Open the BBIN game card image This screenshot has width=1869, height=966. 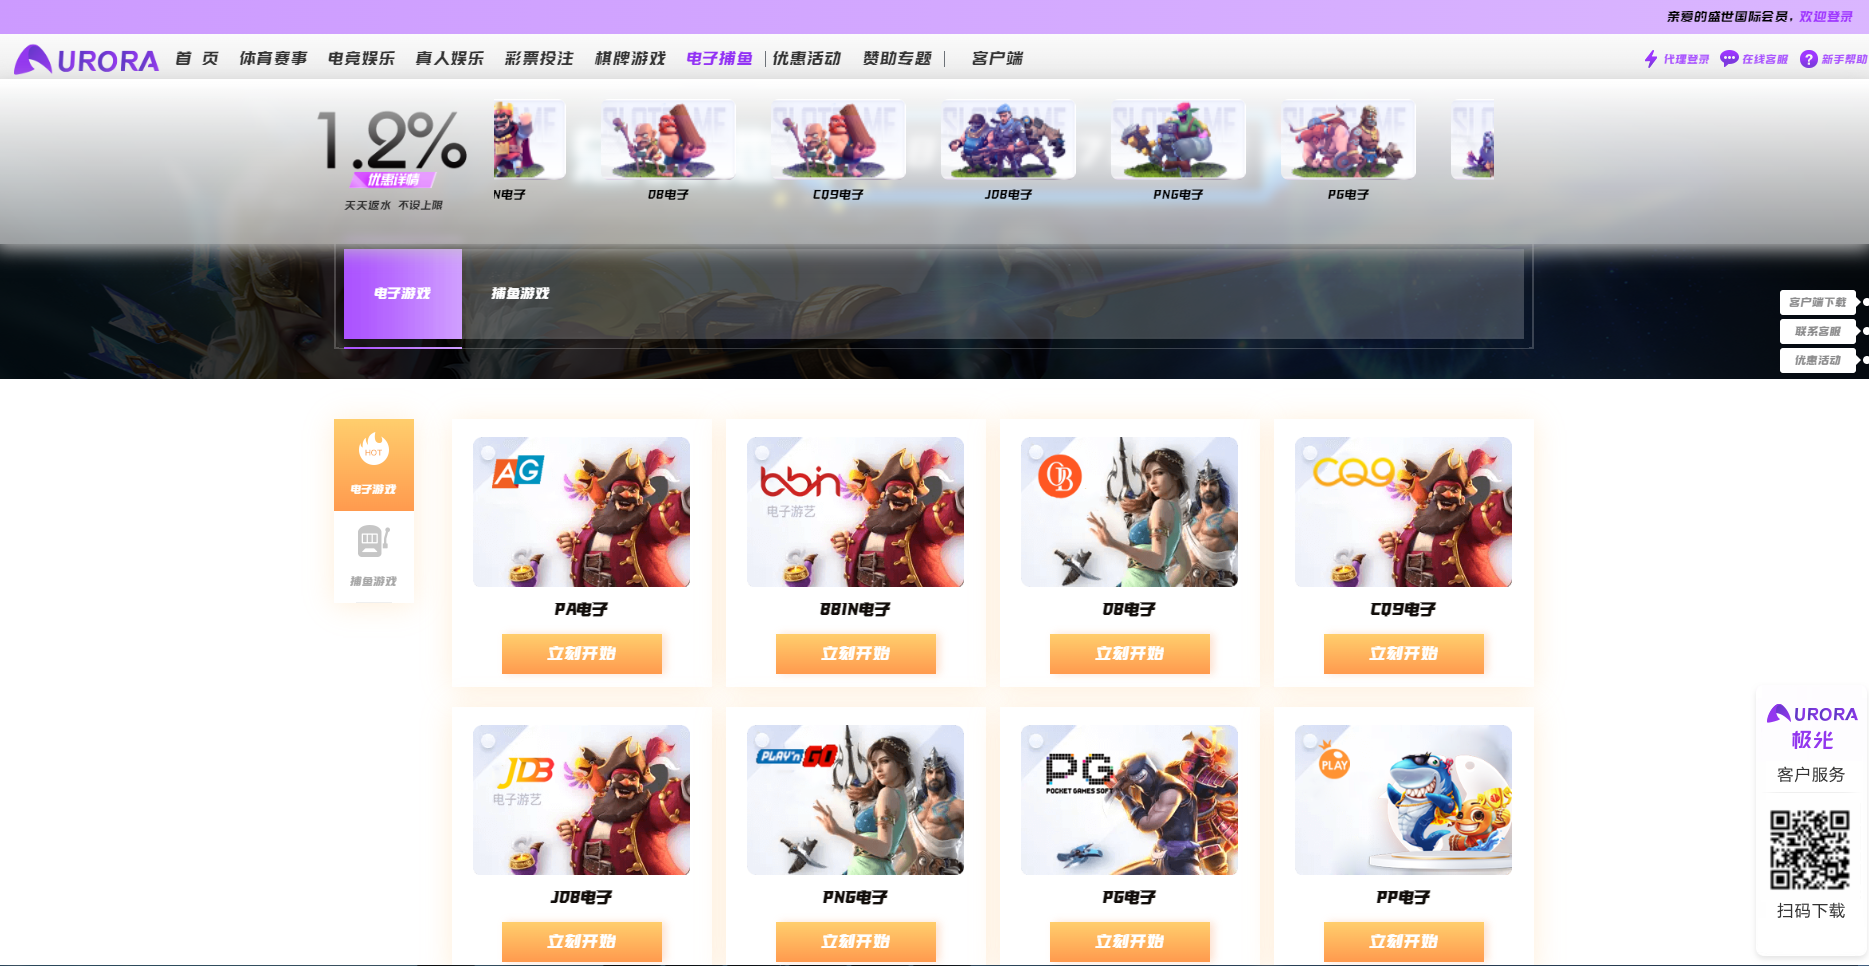[x=855, y=512]
